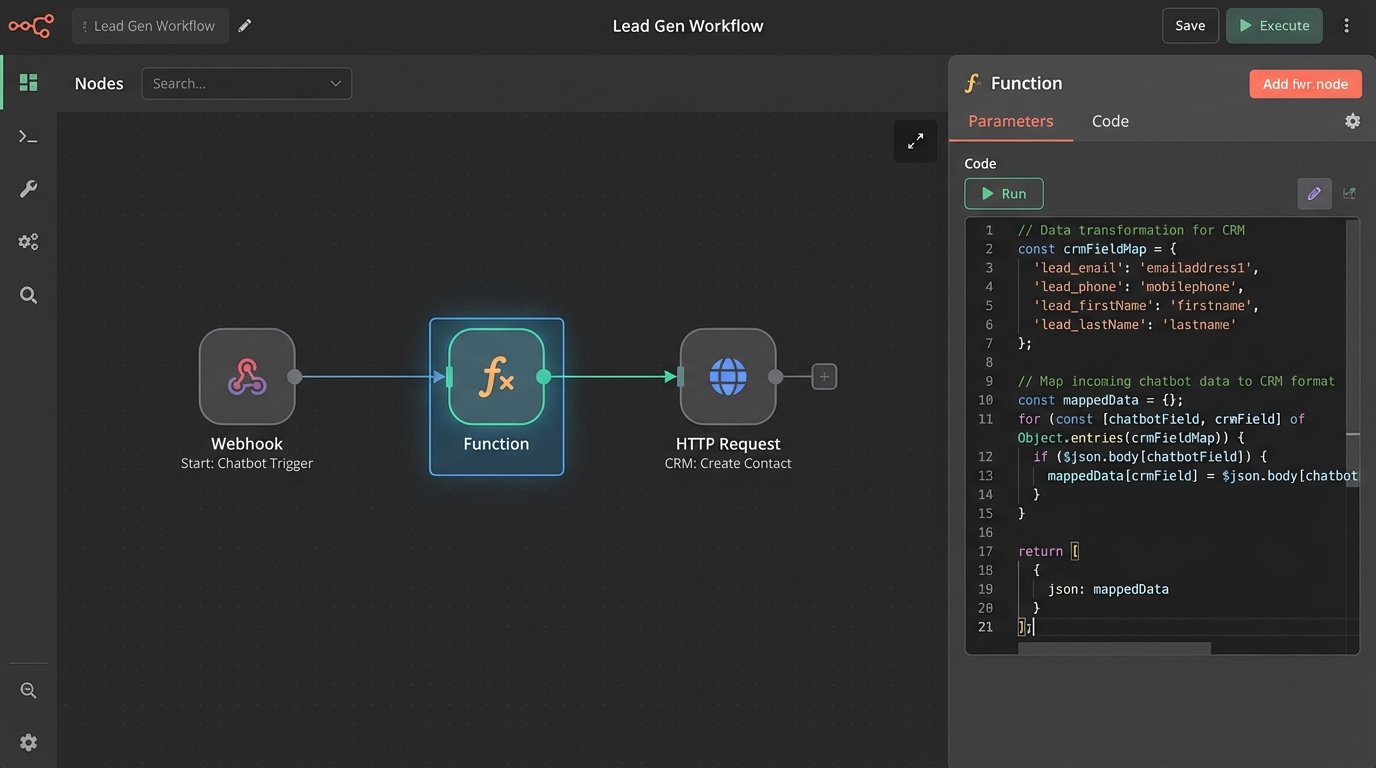
Task: Open the Nodes search dropdown arrow
Action: (336, 84)
